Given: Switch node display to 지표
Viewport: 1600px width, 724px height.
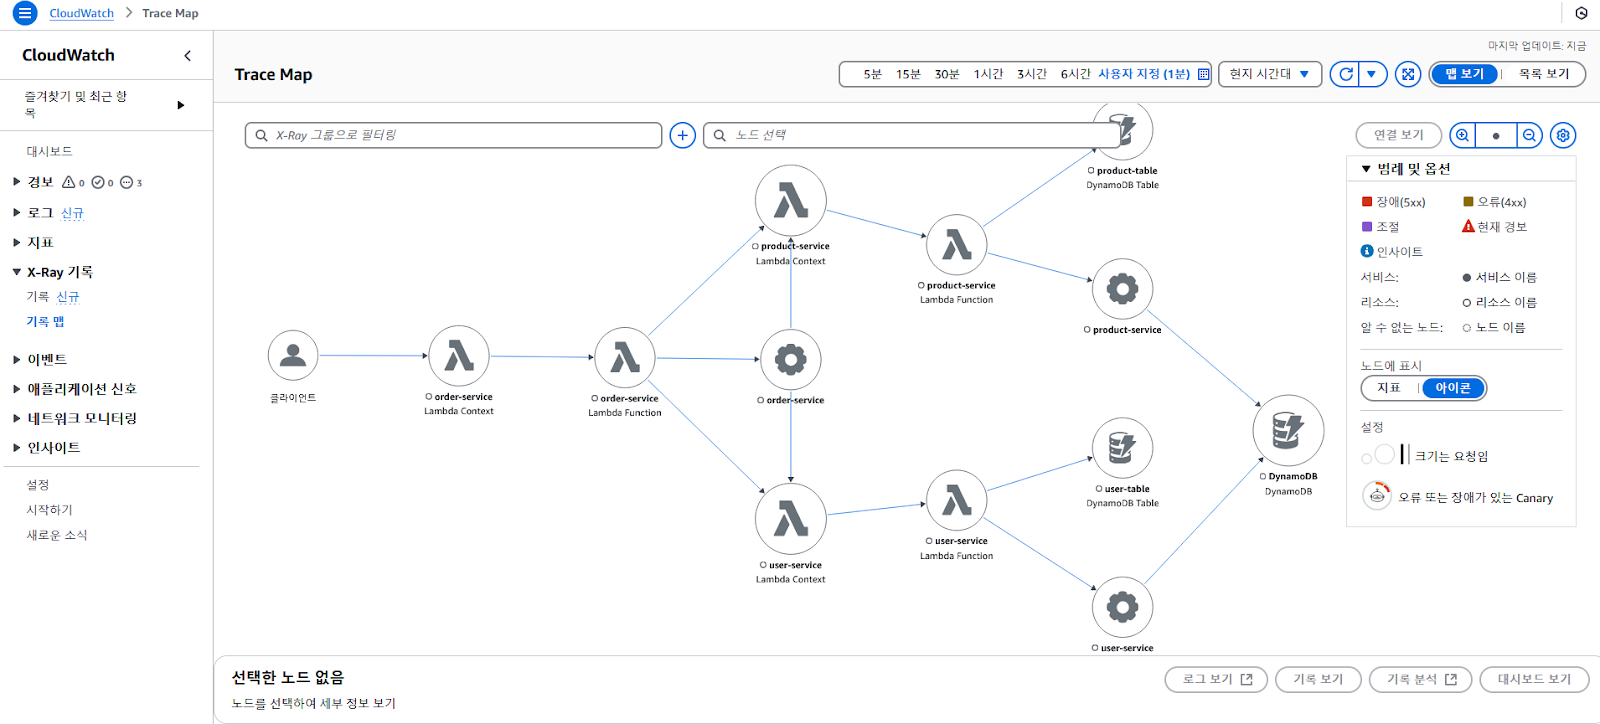Looking at the screenshot, I should pos(1389,388).
